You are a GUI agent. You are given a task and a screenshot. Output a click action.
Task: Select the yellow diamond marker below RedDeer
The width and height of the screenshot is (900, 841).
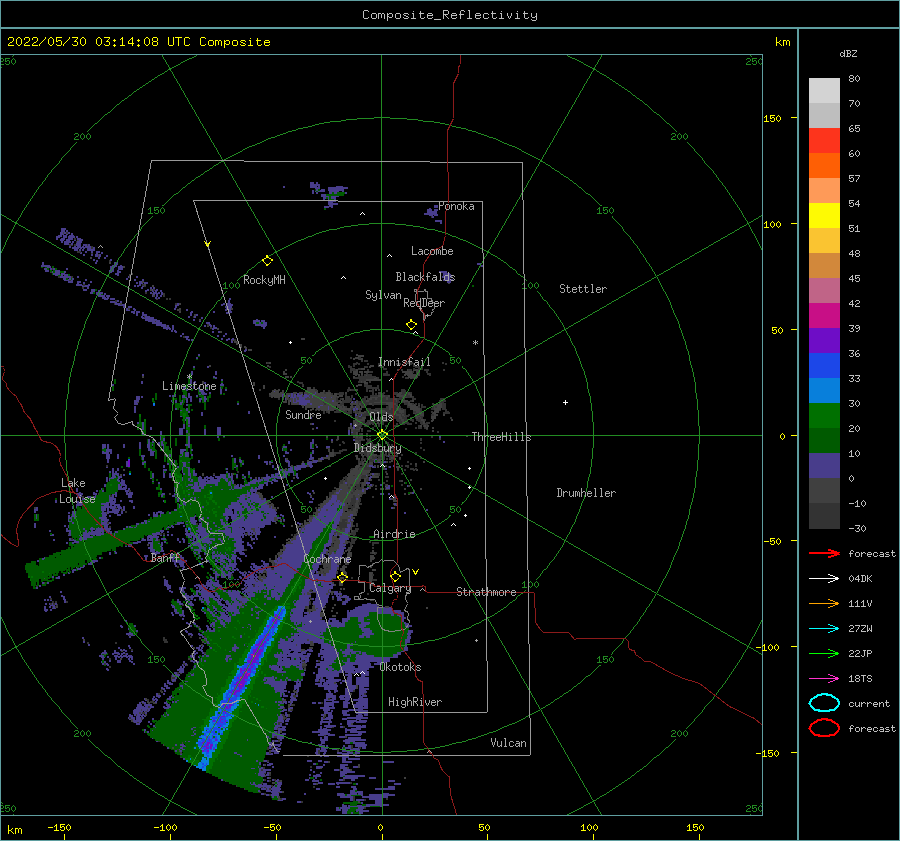(411, 325)
